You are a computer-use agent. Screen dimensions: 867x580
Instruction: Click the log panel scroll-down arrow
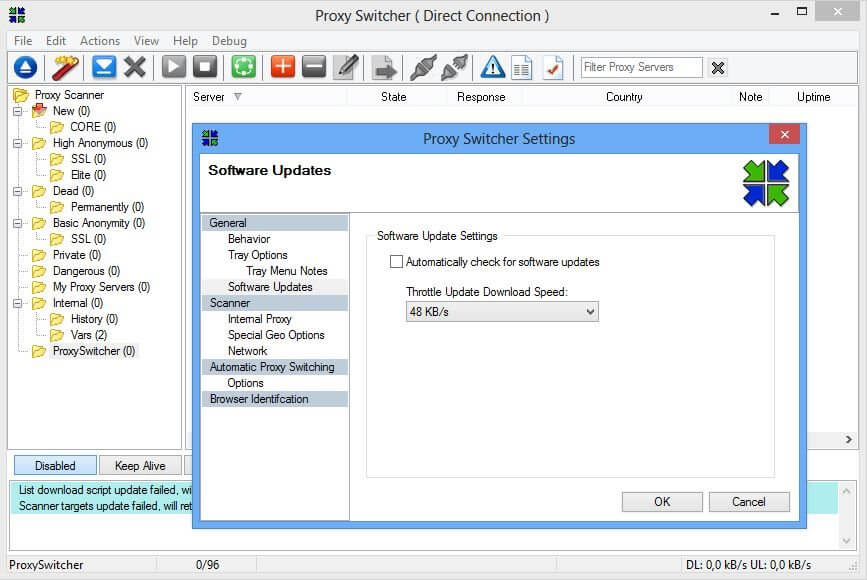(x=847, y=541)
